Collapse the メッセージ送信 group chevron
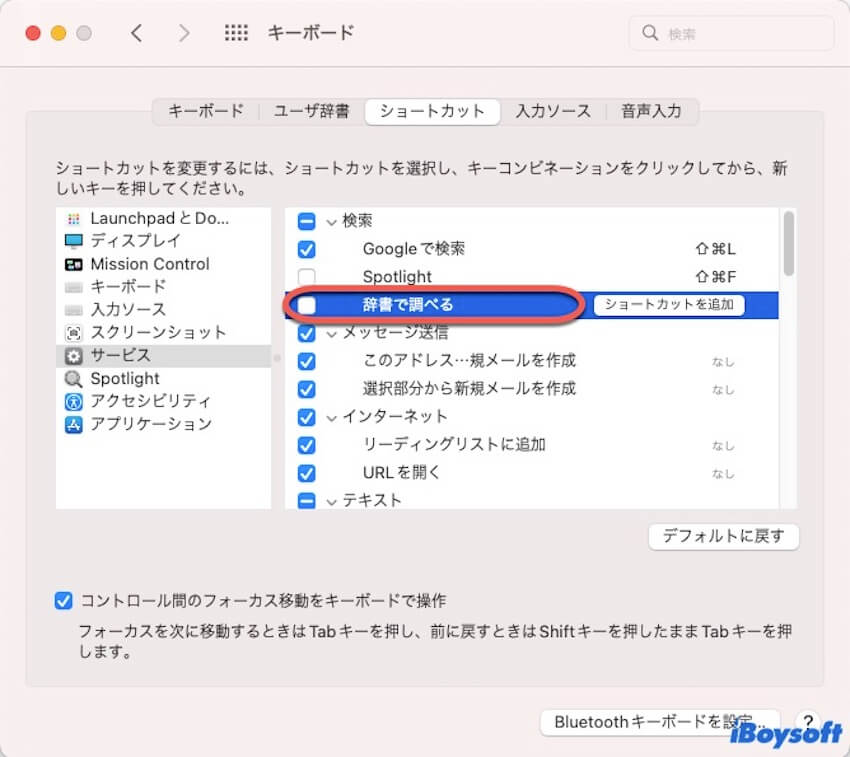Screen dimensions: 850x757 point(332,333)
